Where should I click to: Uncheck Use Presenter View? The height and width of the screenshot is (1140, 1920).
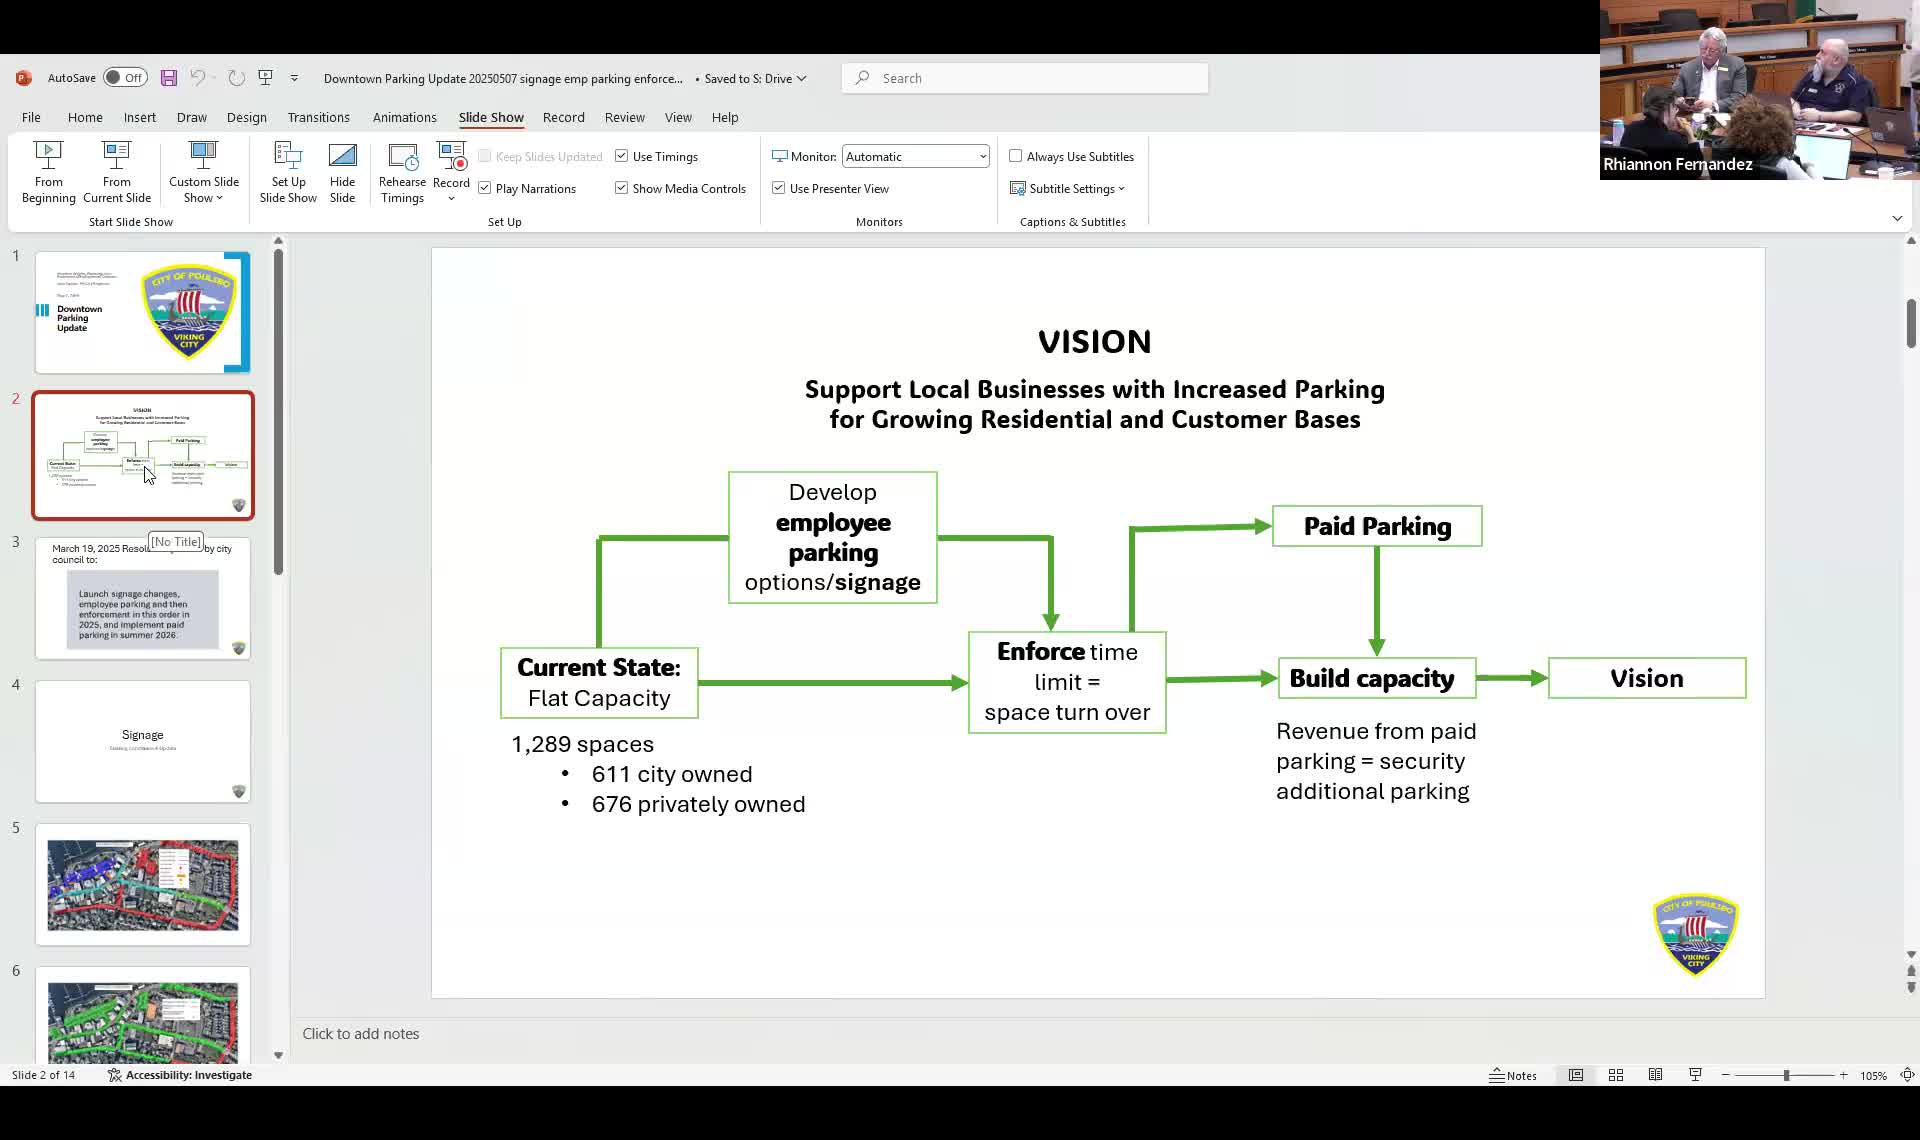pyautogui.click(x=778, y=188)
